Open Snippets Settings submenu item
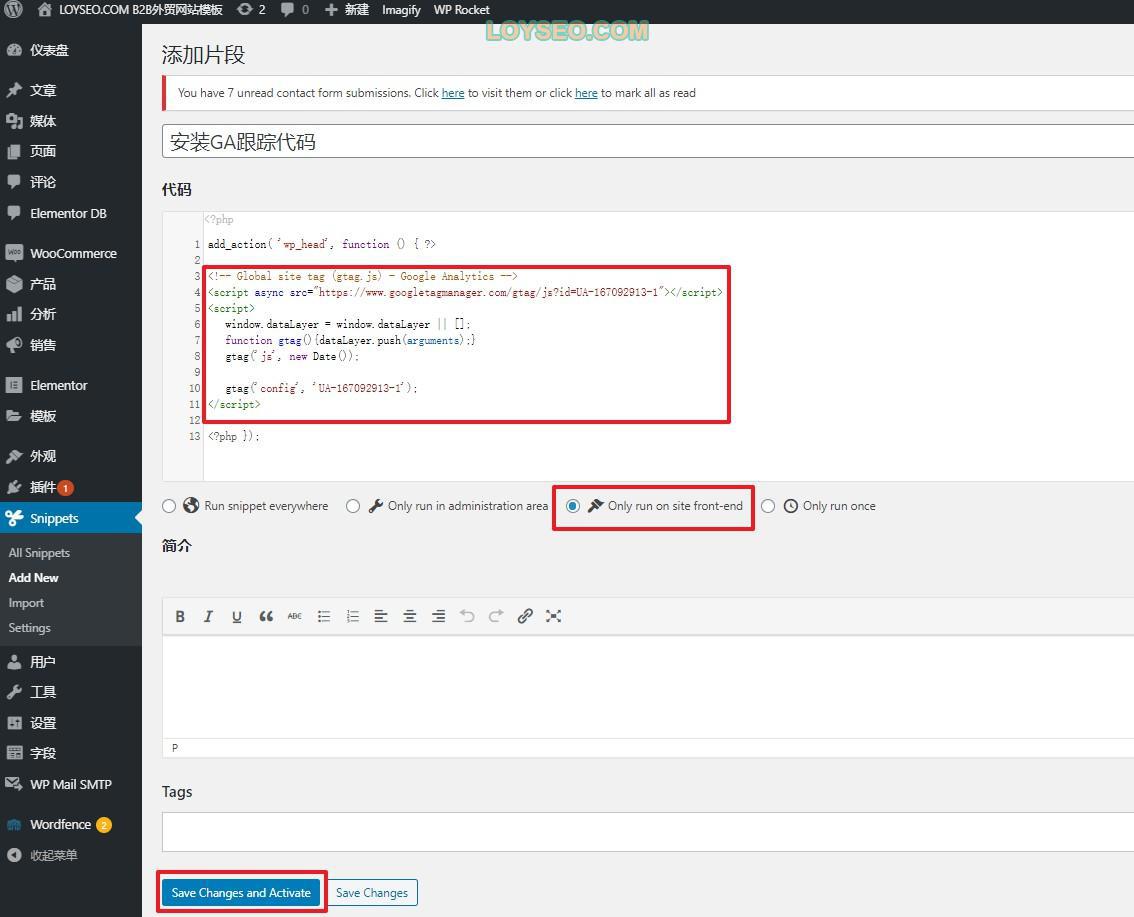The height and width of the screenshot is (917, 1134). click(x=30, y=628)
